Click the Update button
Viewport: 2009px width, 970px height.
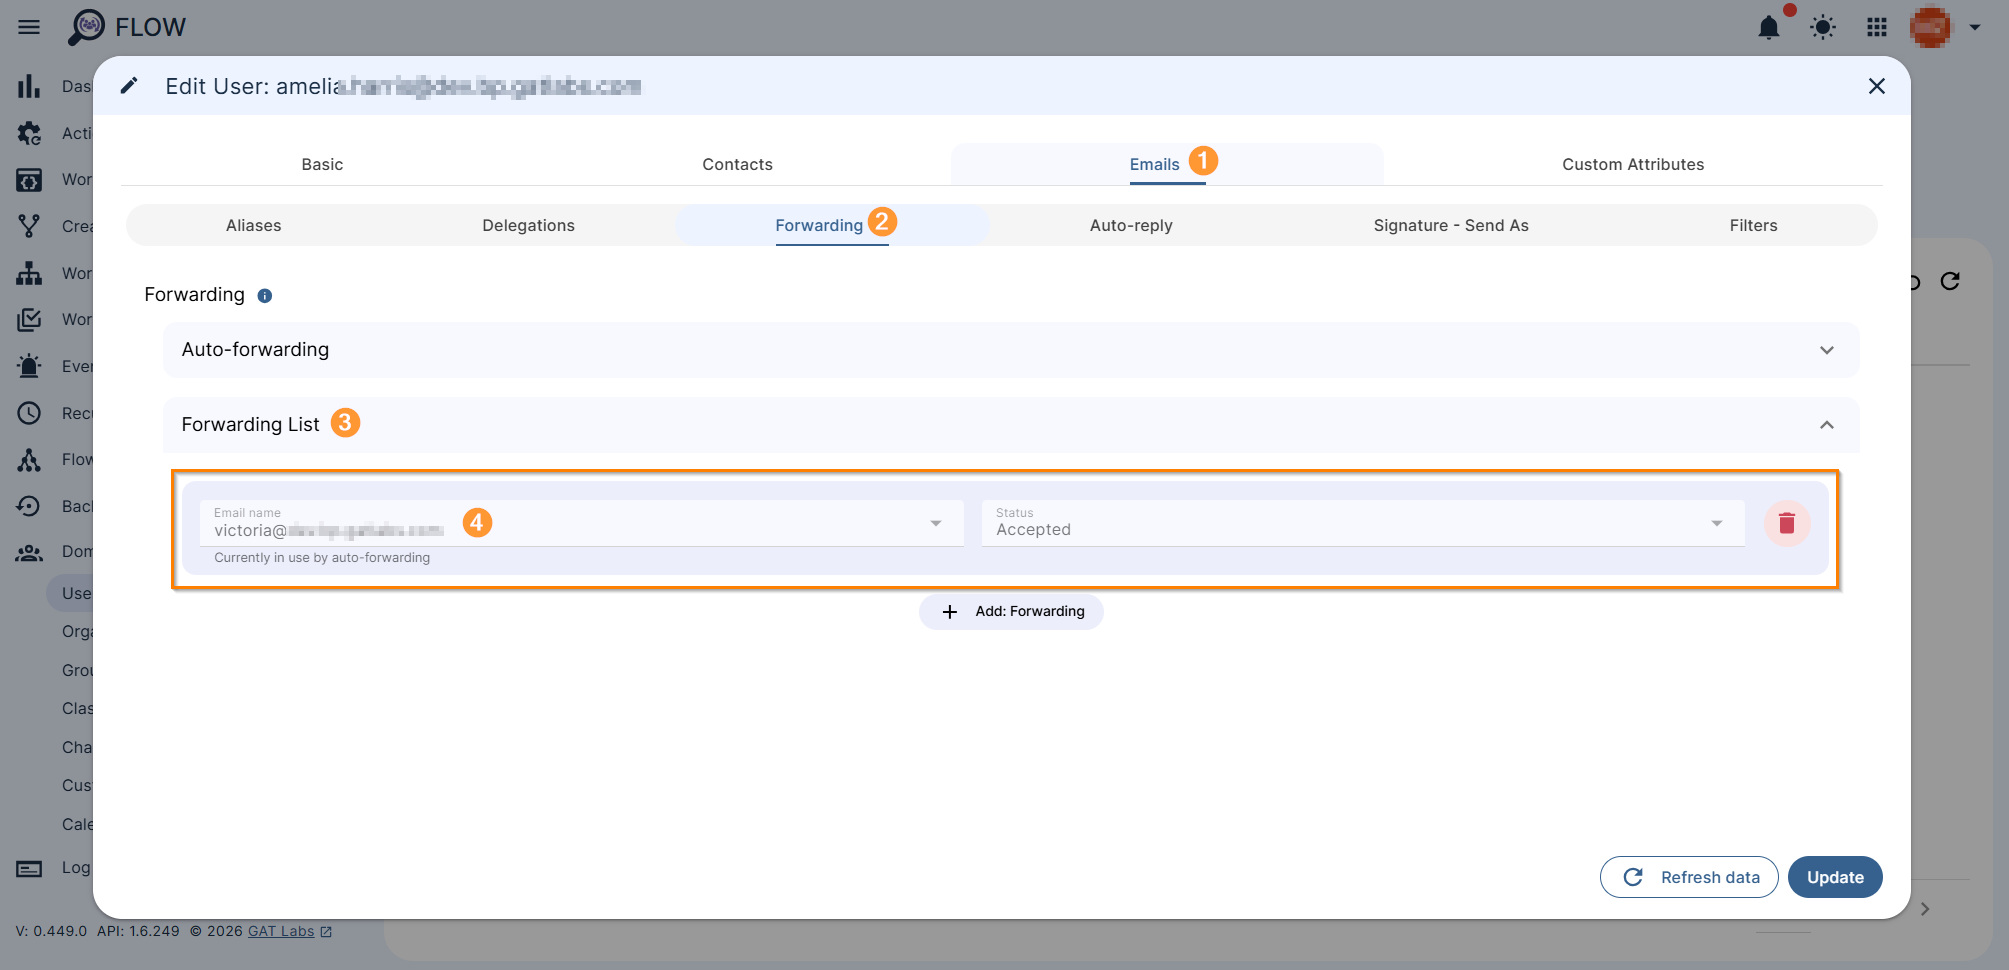tap(1835, 877)
